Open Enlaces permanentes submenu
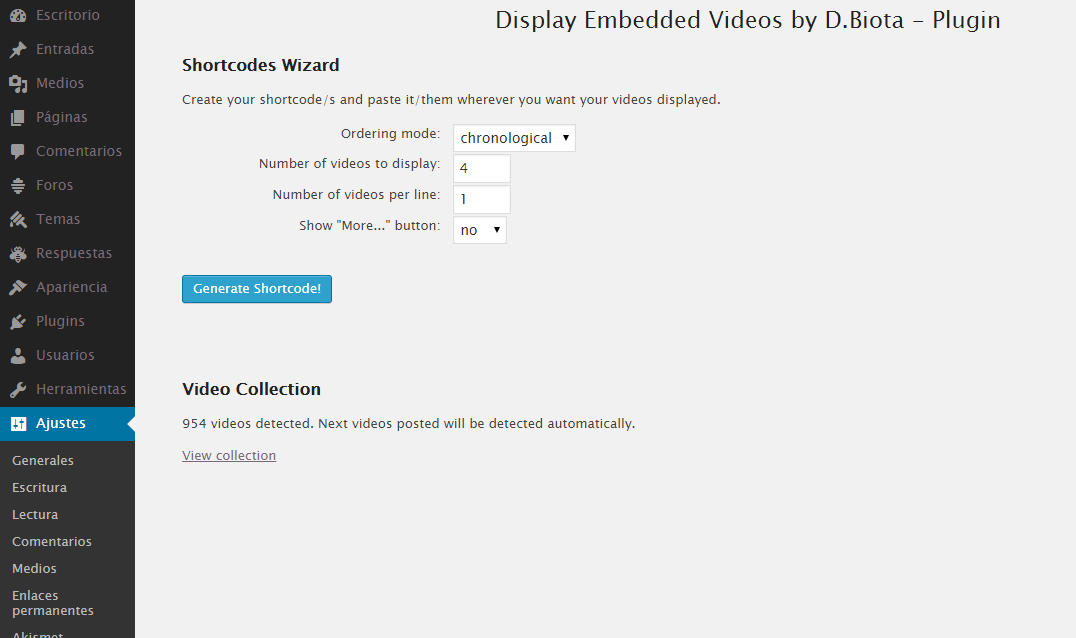This screenshot has width=1076, height=638. (x=53, y=603)
